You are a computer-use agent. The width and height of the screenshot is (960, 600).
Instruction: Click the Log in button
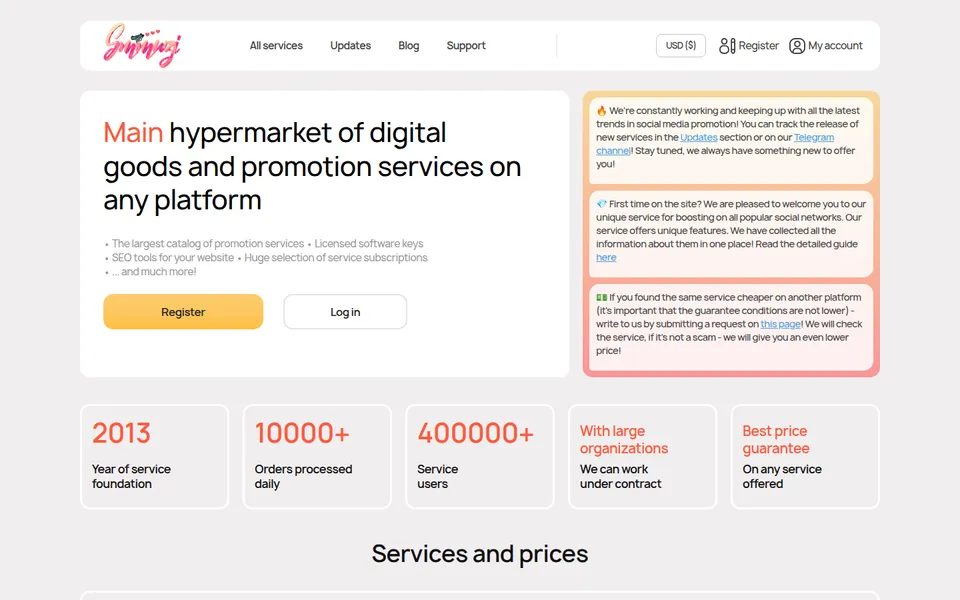pyautogui.click(x=345, y=312)
